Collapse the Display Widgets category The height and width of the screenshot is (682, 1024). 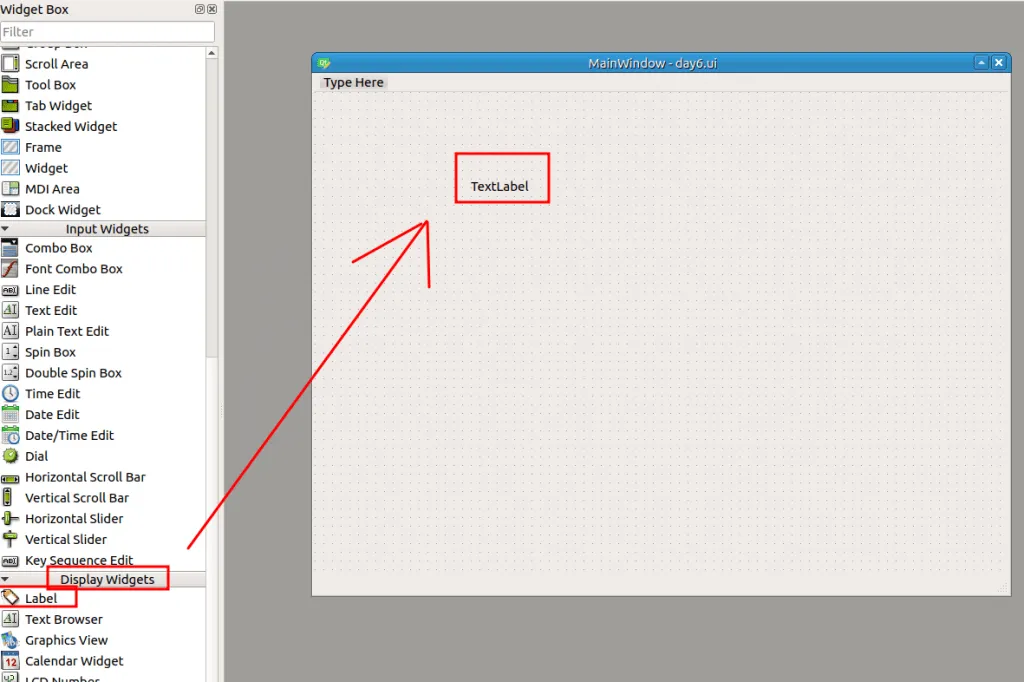coord(5,579)
